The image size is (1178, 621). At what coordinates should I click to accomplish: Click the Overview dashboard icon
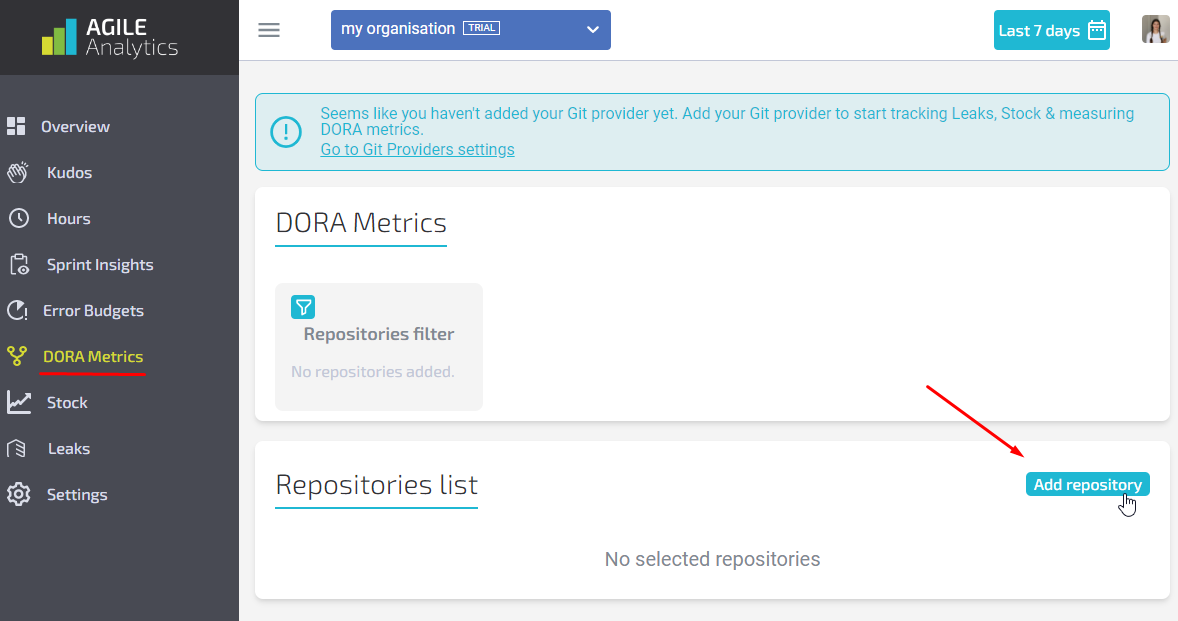point(16,126)
